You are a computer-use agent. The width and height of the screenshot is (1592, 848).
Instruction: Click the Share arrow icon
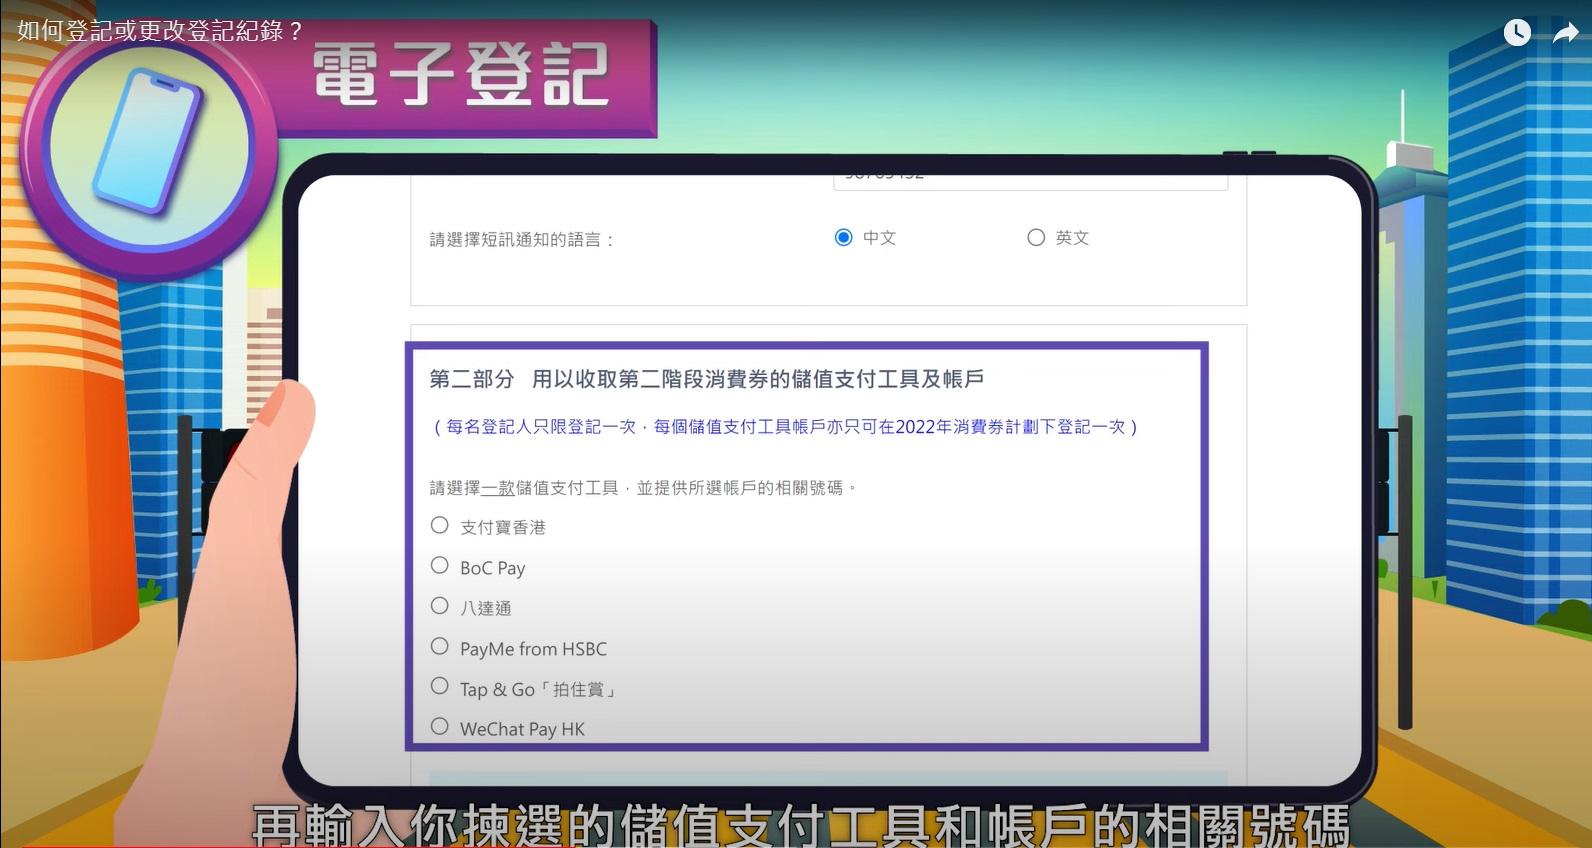click(1565, 33)
